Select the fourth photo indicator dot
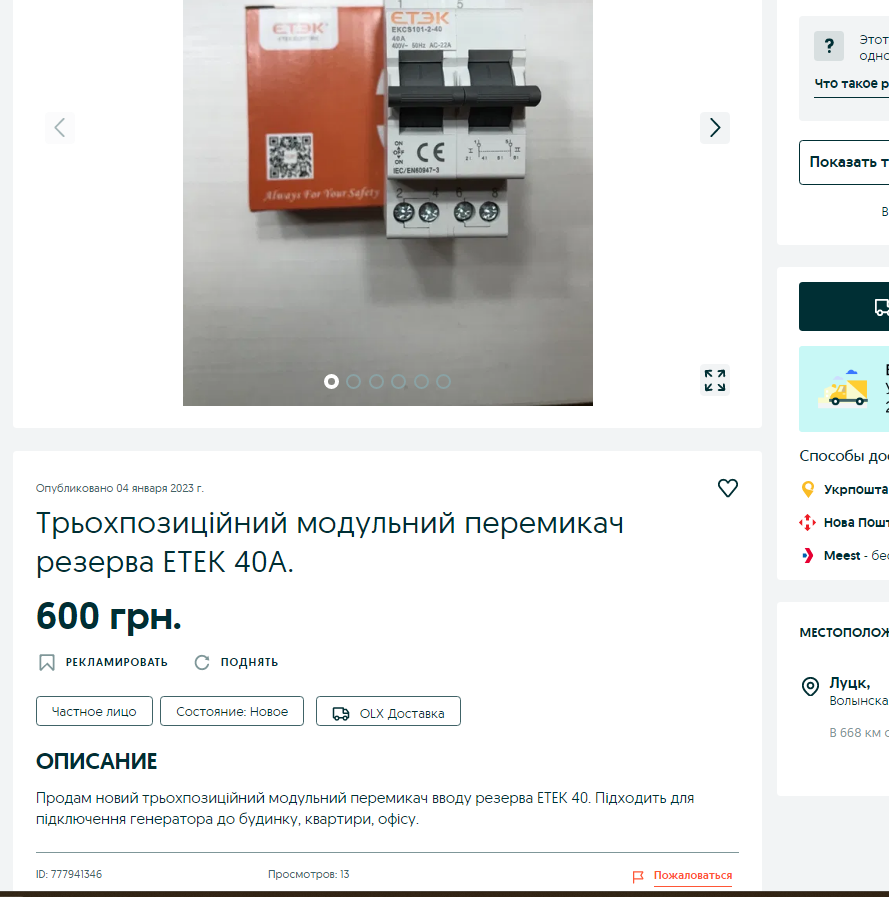The width and height of the screenshot is (889, 897). tap(399, 382)
